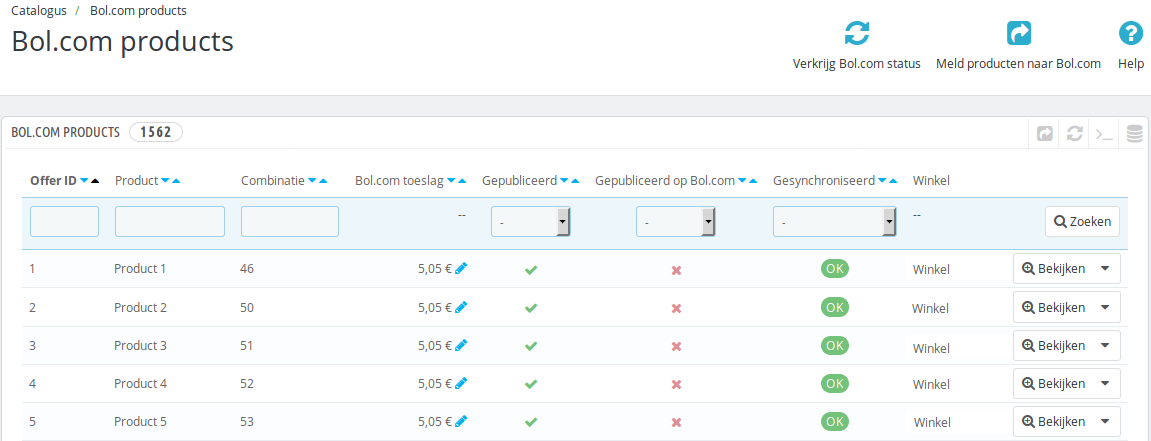Click Bekijken for Product 4
Screen dimensions: 1151x441
1055,383
